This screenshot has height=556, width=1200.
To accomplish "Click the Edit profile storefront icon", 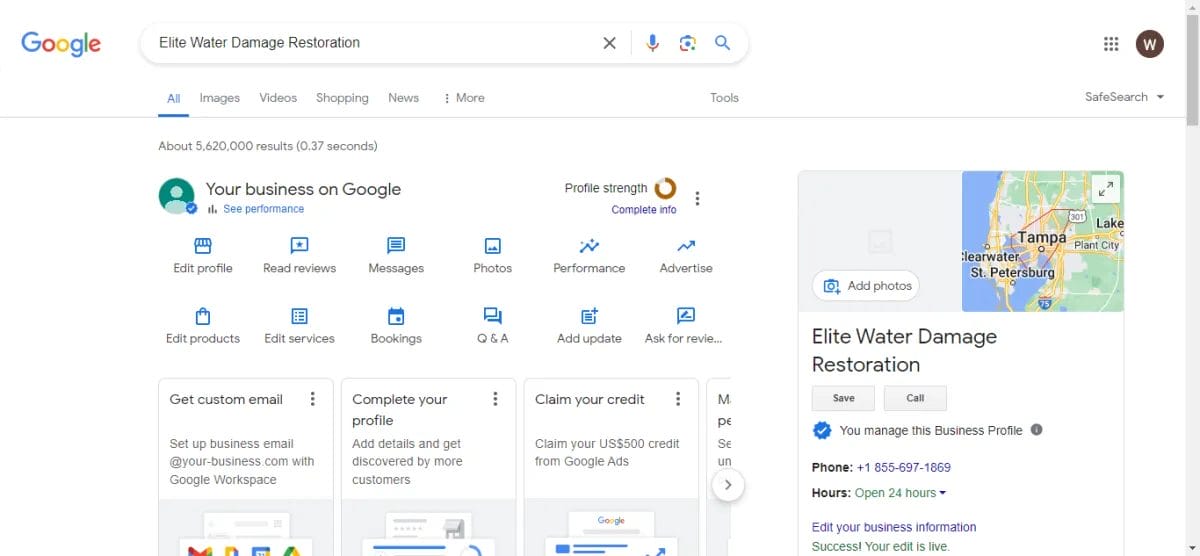I will [203, 246].
